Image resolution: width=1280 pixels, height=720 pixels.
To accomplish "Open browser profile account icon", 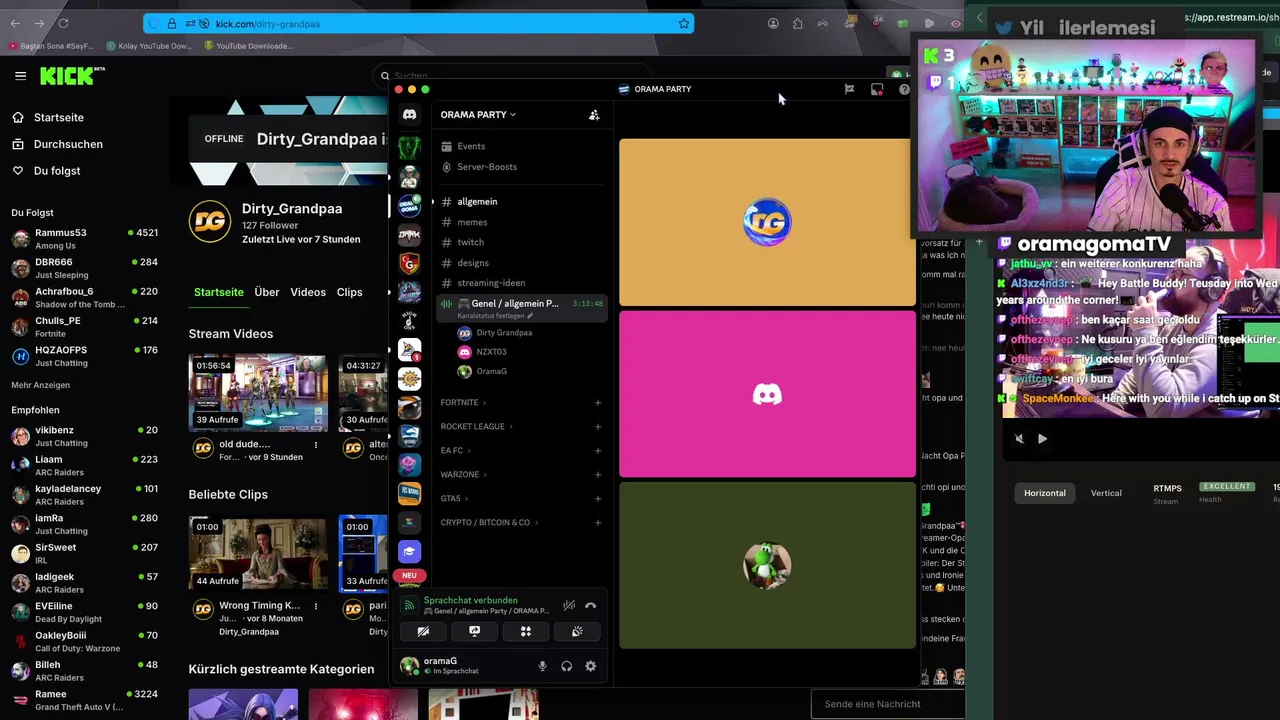I will click(773, 23).
